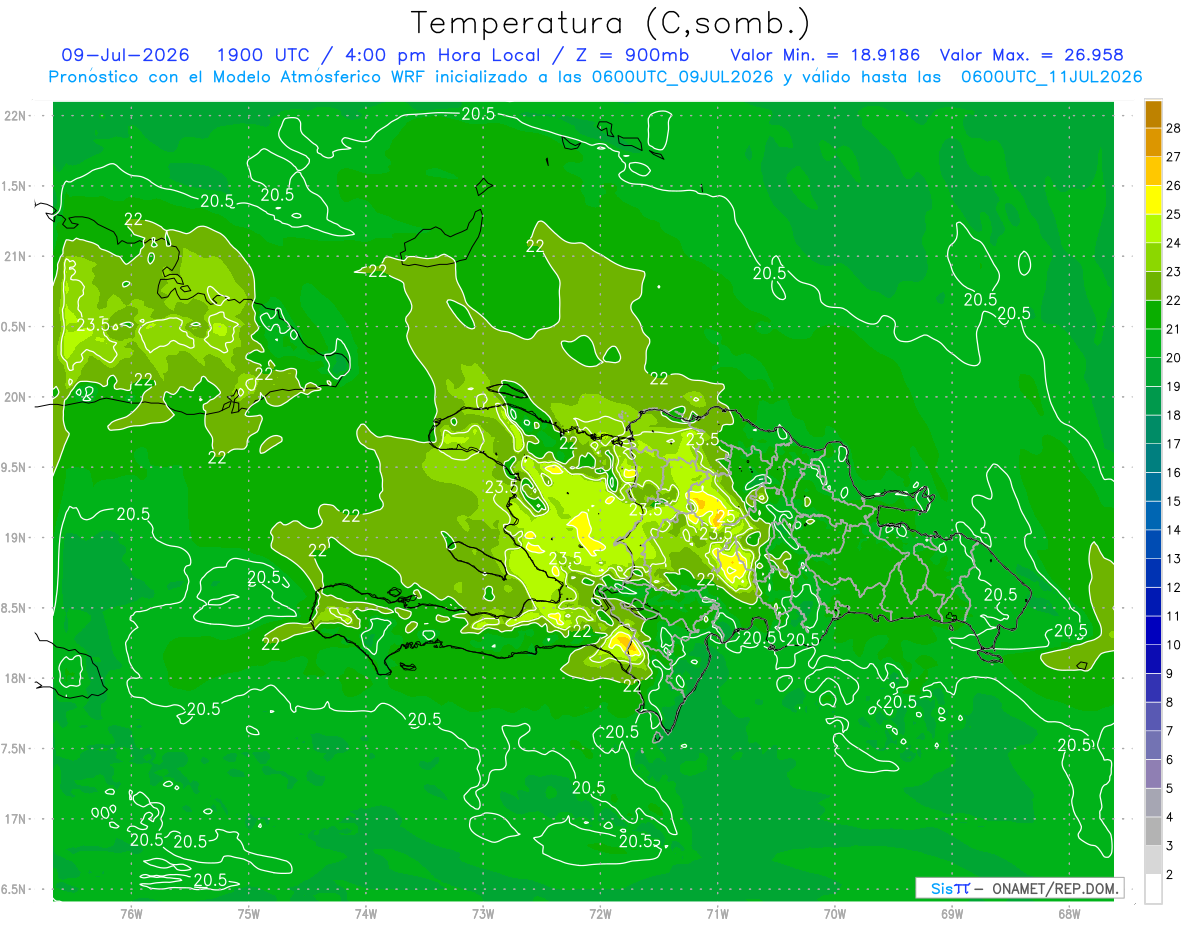1200x927 pixels.
Task: Click the "70W" longitude axis label
Action: tap(835, 913)
